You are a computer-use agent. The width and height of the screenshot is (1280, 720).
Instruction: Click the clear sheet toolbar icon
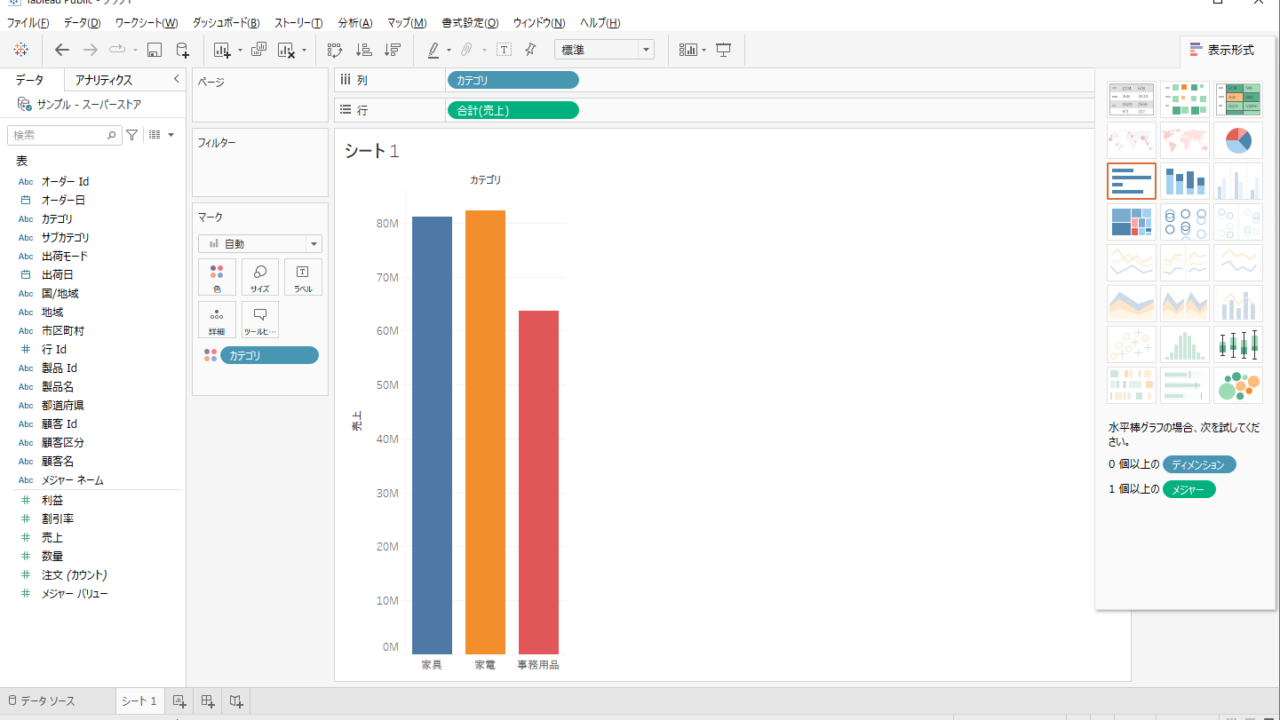click(x=287, y=49)
